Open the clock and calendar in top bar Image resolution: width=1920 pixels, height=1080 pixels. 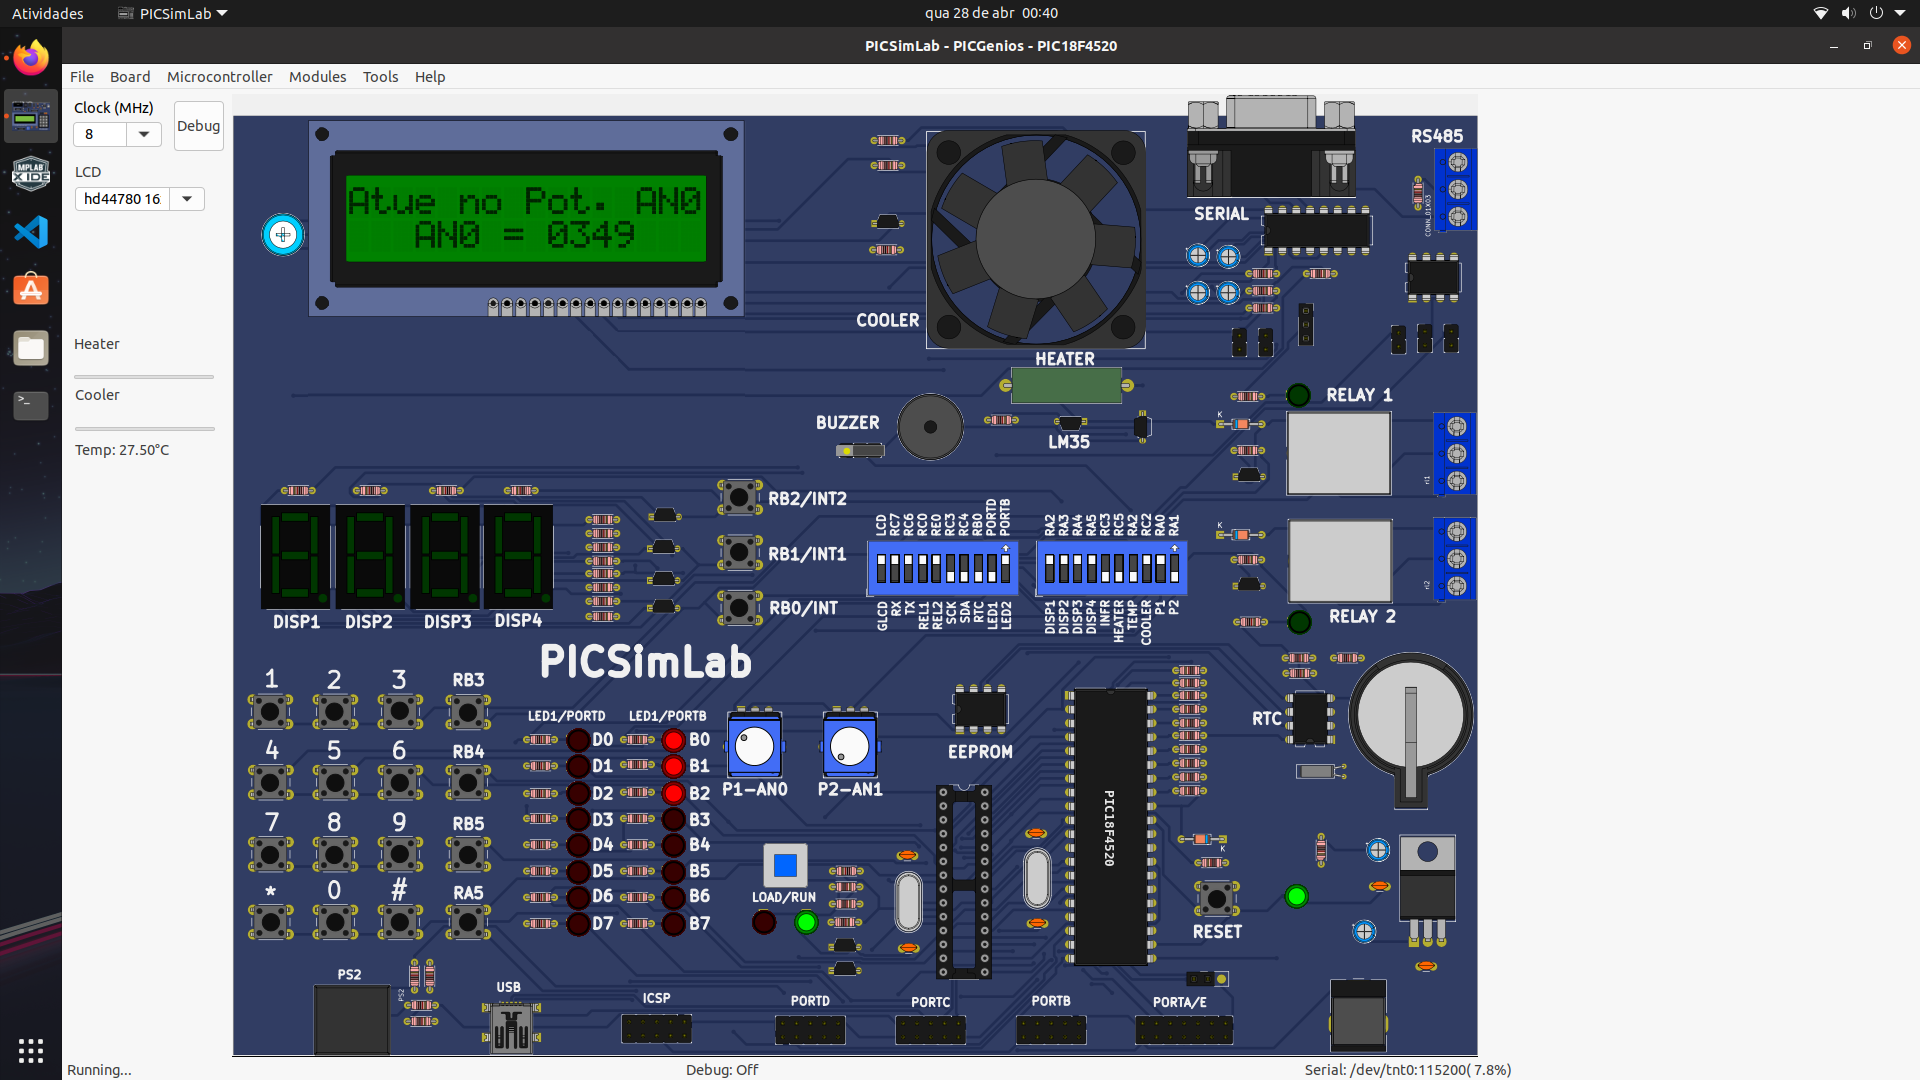pyautogui.click(x=991, y=13)
